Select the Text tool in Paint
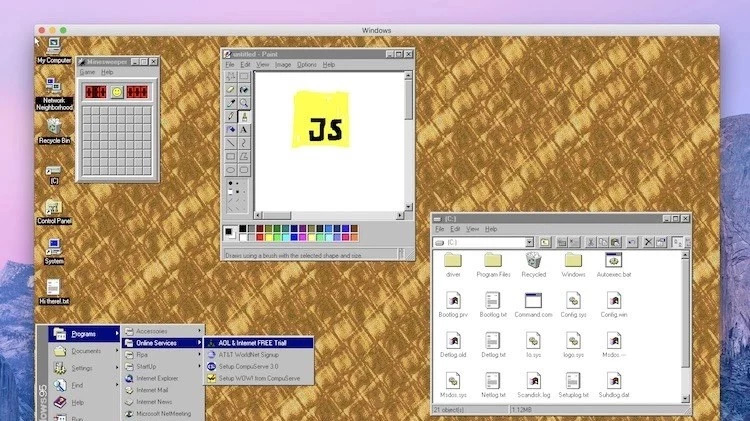 tap(244, 130)
